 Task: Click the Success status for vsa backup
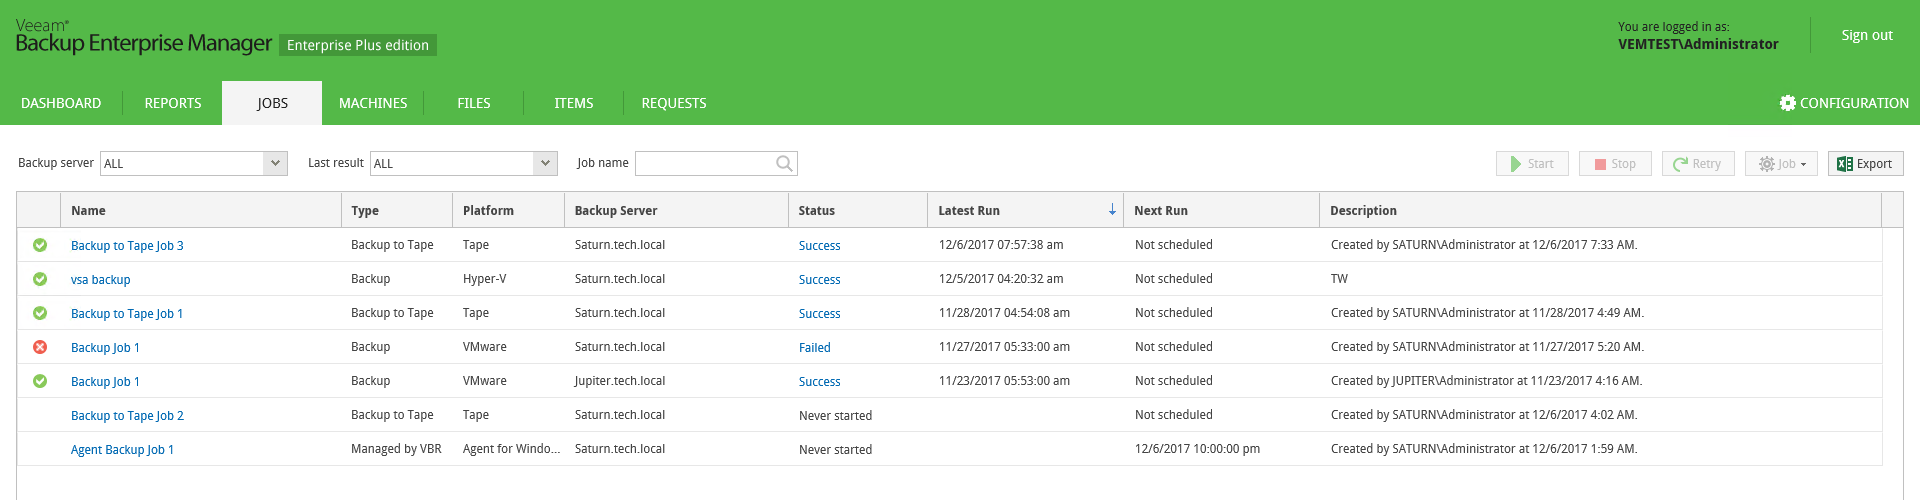pyautogui.click(x=819, y=280)
